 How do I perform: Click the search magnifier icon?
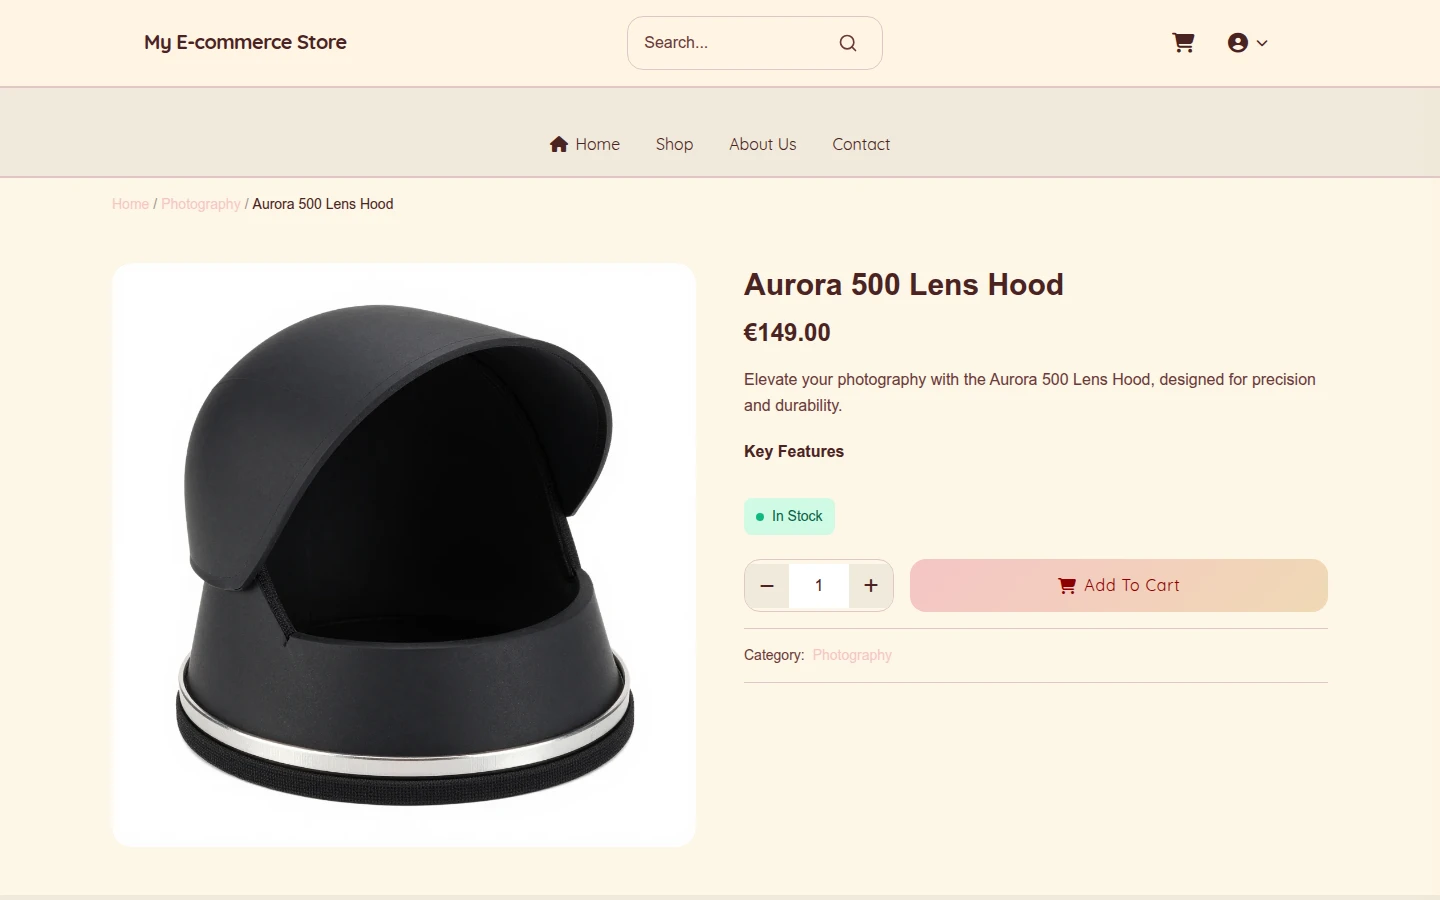(848, 43)
